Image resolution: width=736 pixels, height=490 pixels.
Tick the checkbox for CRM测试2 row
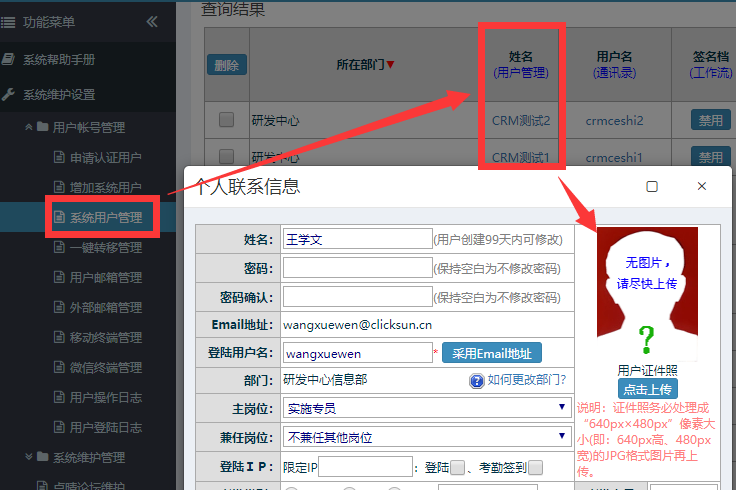pos(227,120)
